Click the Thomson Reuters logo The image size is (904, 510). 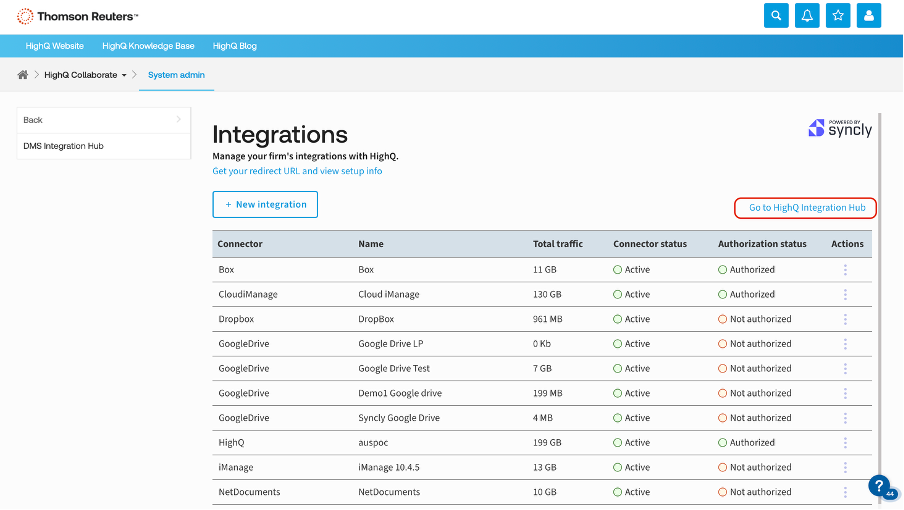[x=77, y=16]
